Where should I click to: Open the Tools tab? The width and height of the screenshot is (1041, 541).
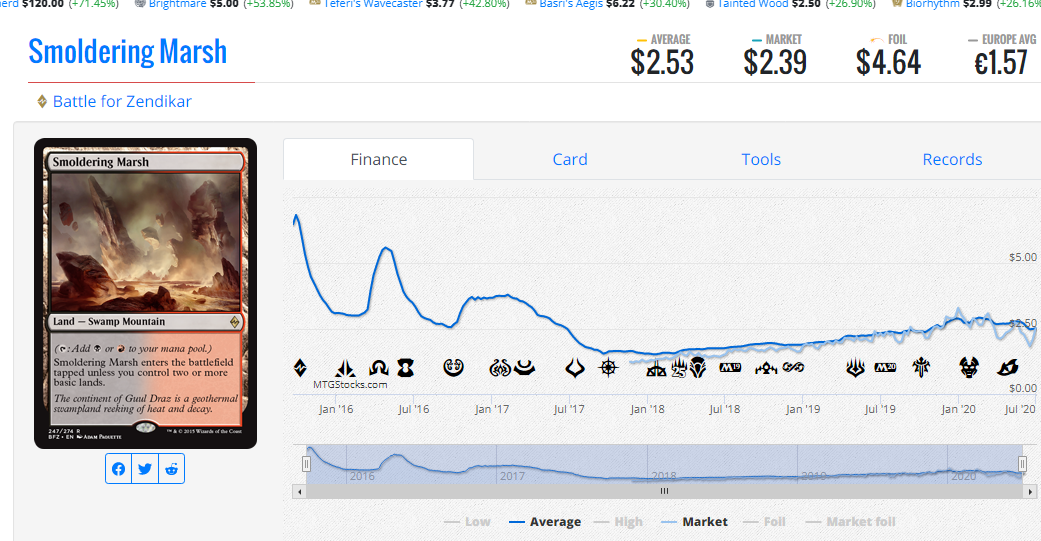761,159
